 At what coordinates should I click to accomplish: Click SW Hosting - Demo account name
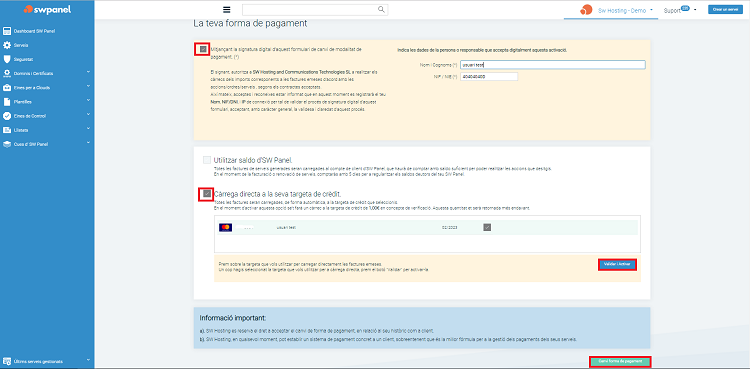point(622,10)
